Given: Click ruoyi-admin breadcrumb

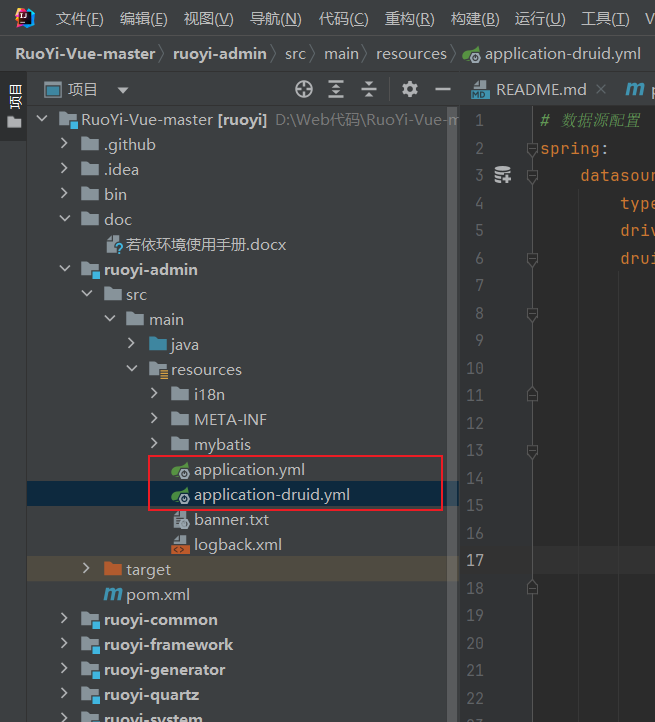Looking at the screenshot, I should (220, 54).
